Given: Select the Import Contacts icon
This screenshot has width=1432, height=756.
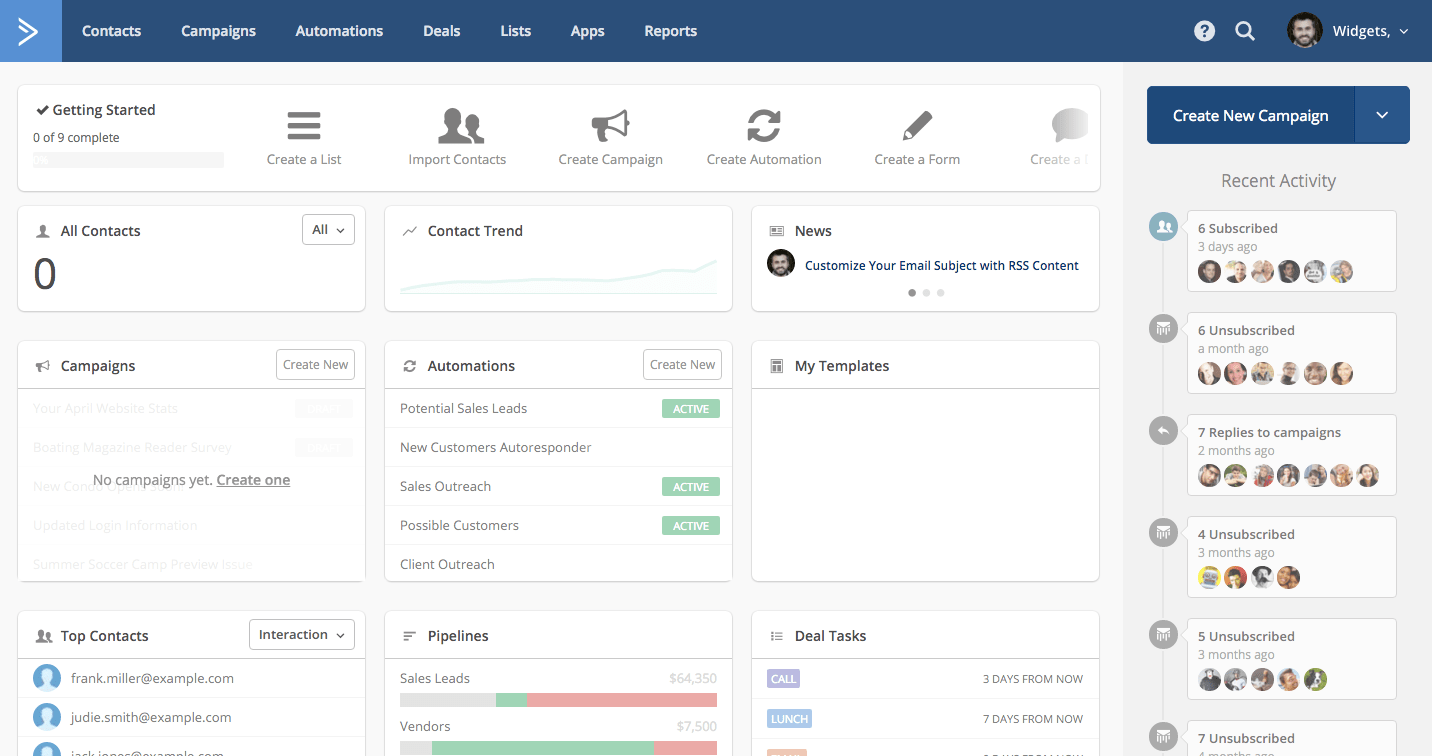Looking at the screenshot, I should click(x=458, y=125).
